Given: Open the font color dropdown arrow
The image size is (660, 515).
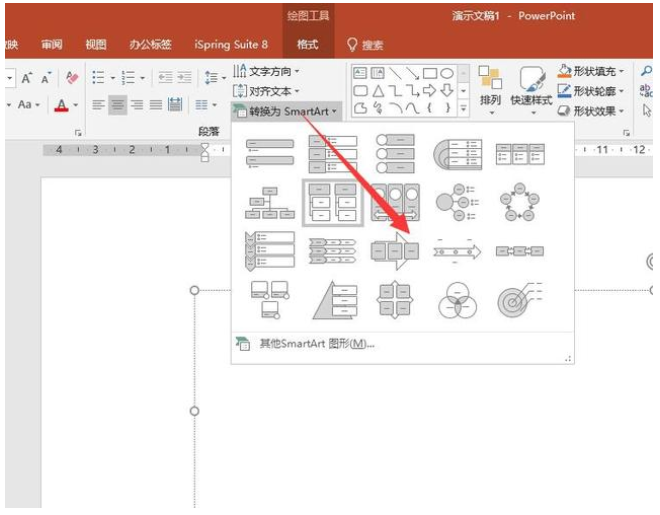Looking at the screenshot, I should [x=76, y=105].
